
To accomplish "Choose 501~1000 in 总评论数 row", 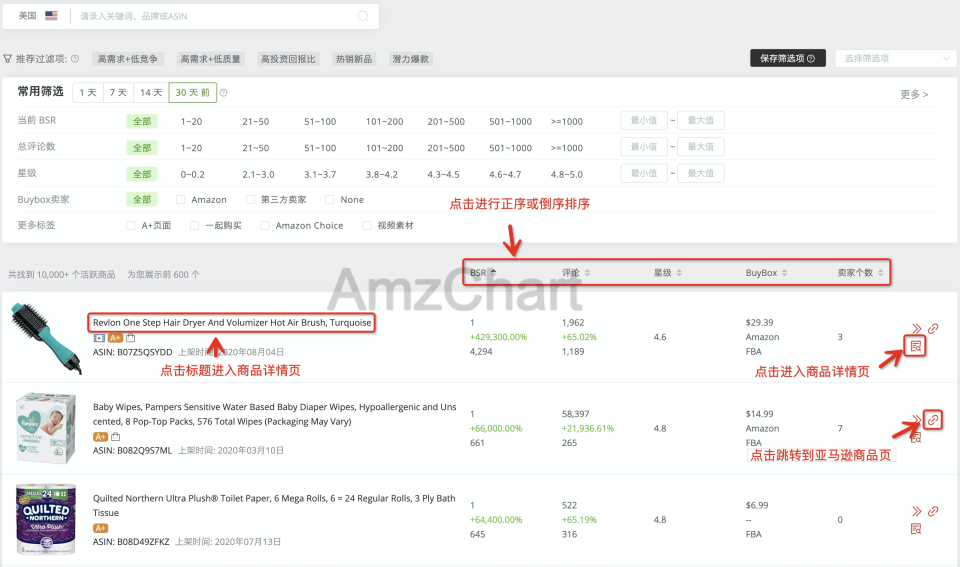I will 511,148.
